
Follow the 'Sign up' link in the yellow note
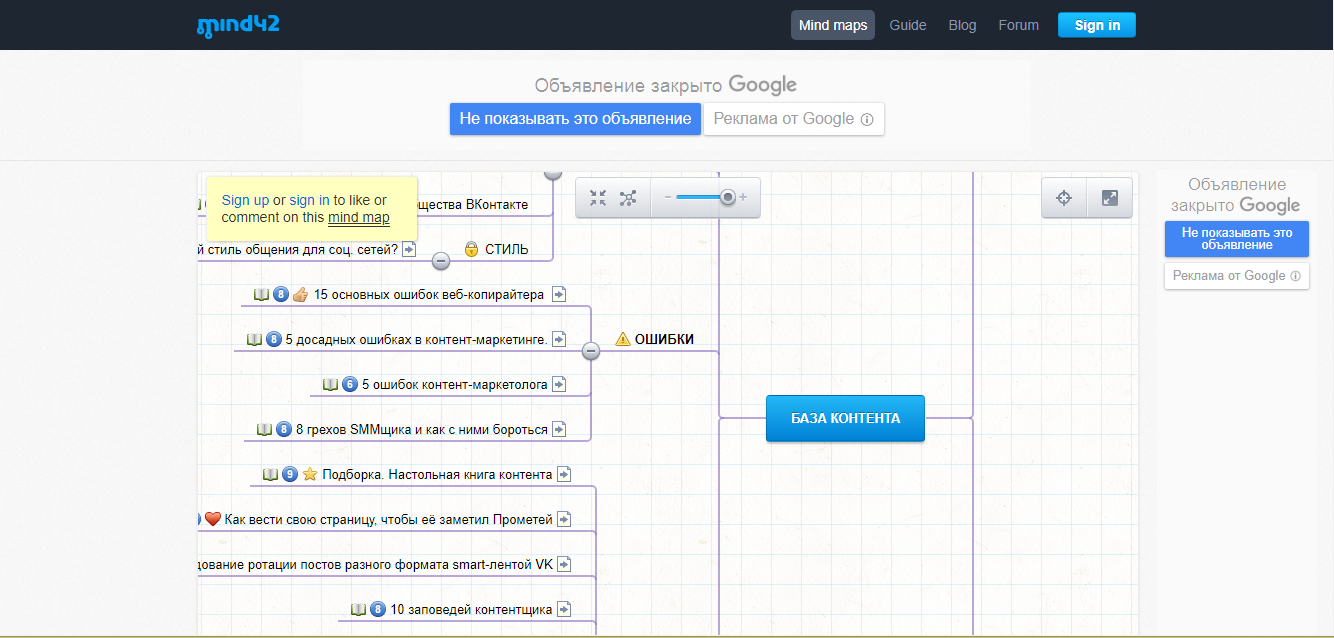click(x=245, y=200)
